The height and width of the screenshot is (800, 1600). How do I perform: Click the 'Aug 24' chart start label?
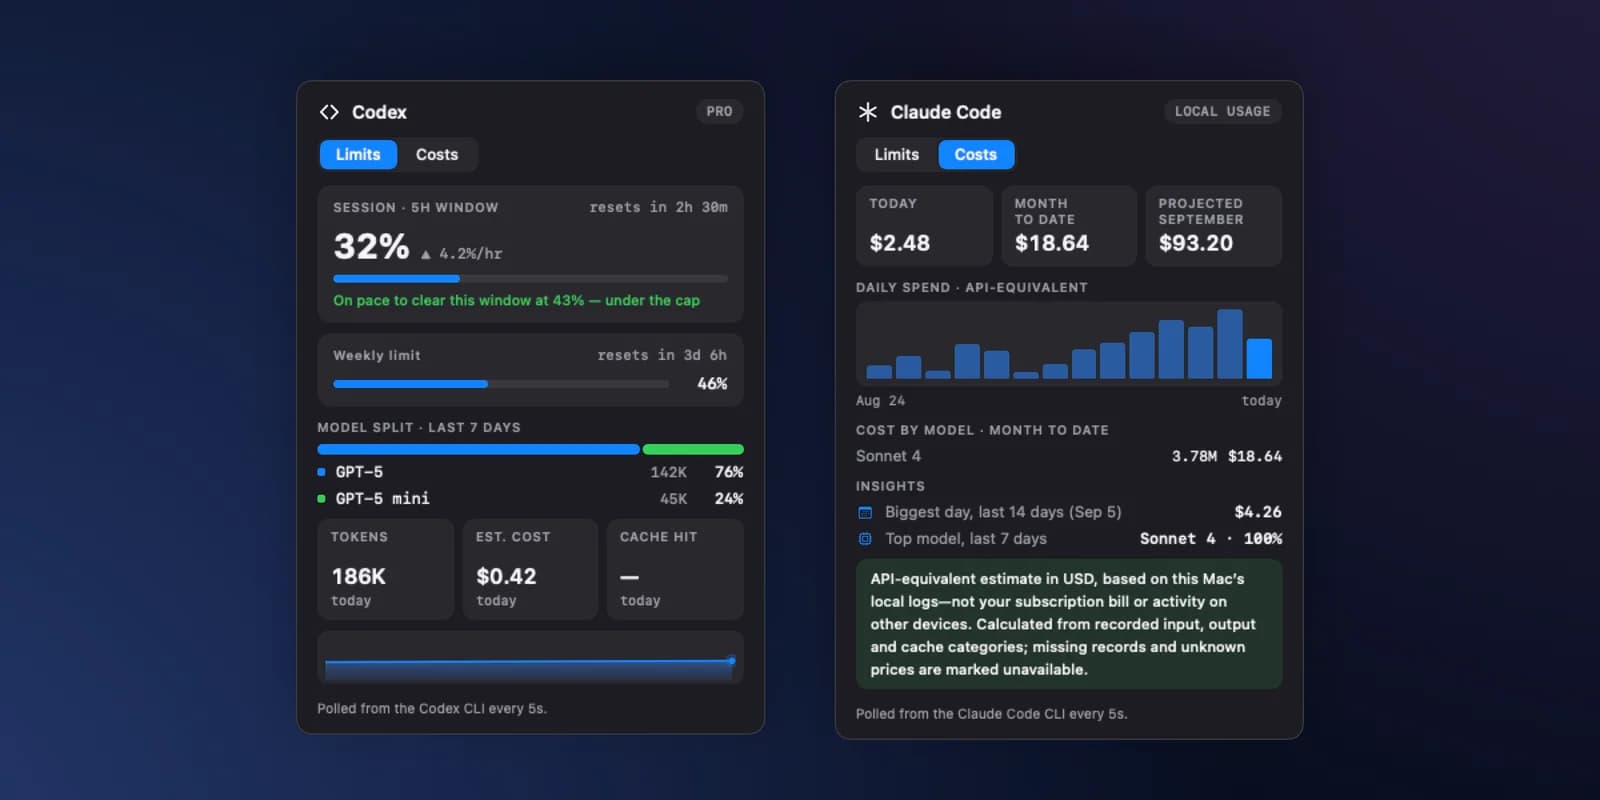tap(880, 401)
